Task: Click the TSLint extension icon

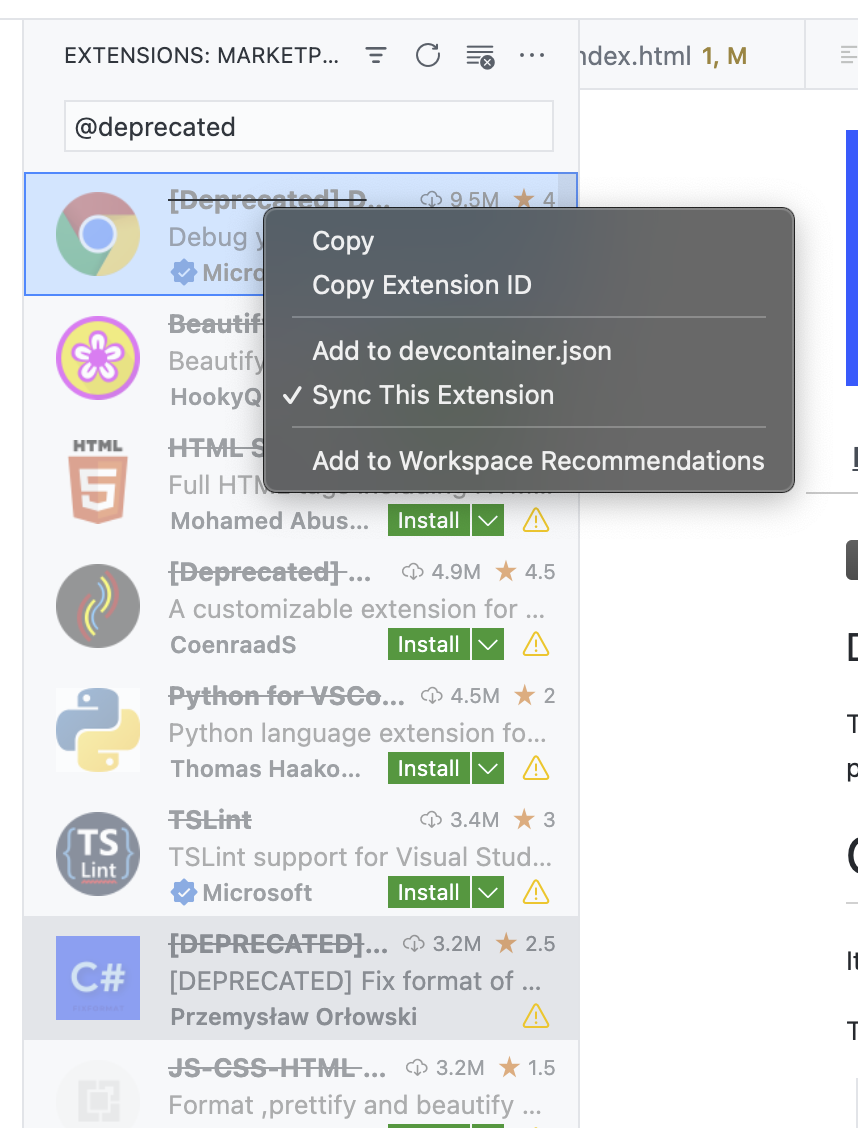Action: (97, 854)
